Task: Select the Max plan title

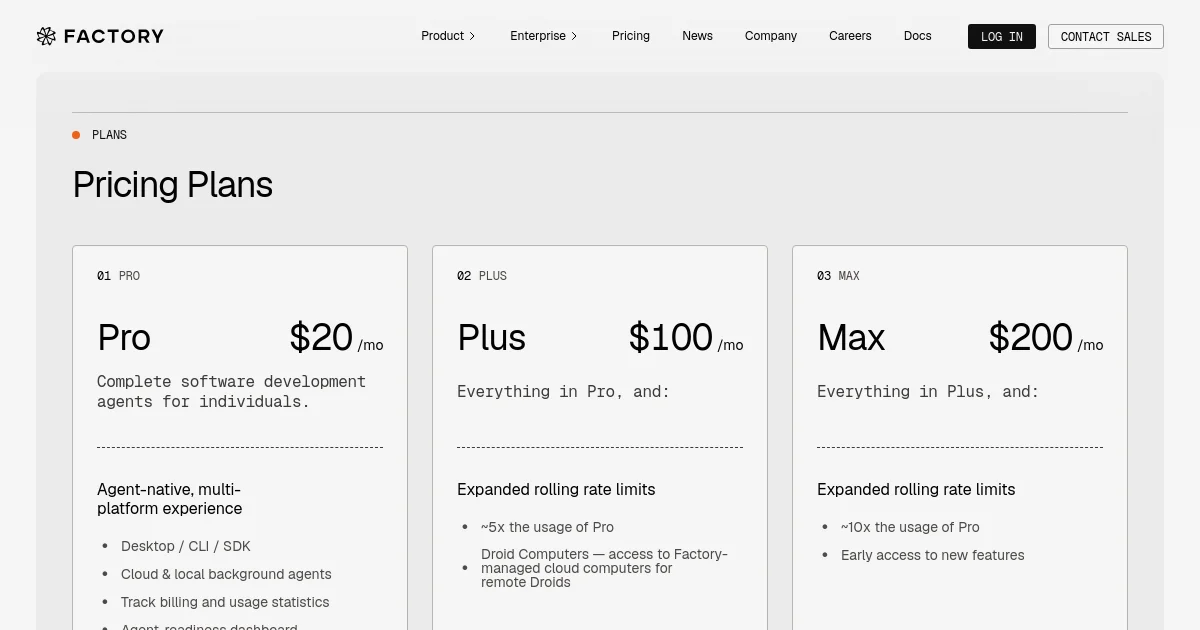Action: [851, 338]
